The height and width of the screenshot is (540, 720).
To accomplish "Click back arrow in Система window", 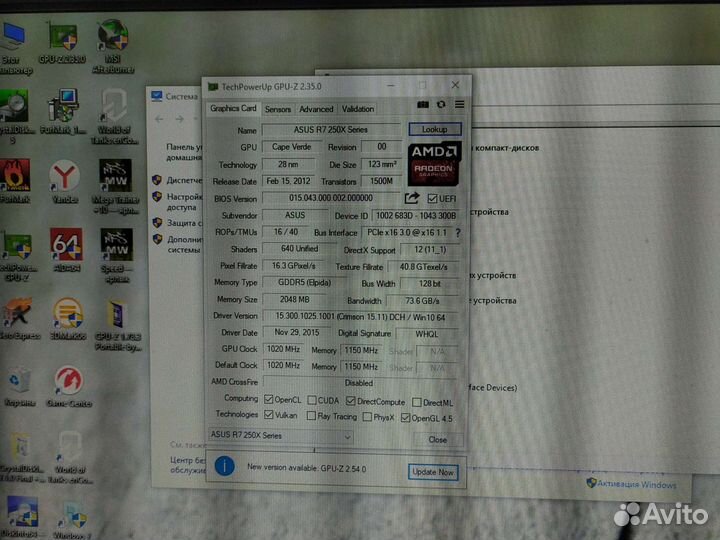I will 159,119.
